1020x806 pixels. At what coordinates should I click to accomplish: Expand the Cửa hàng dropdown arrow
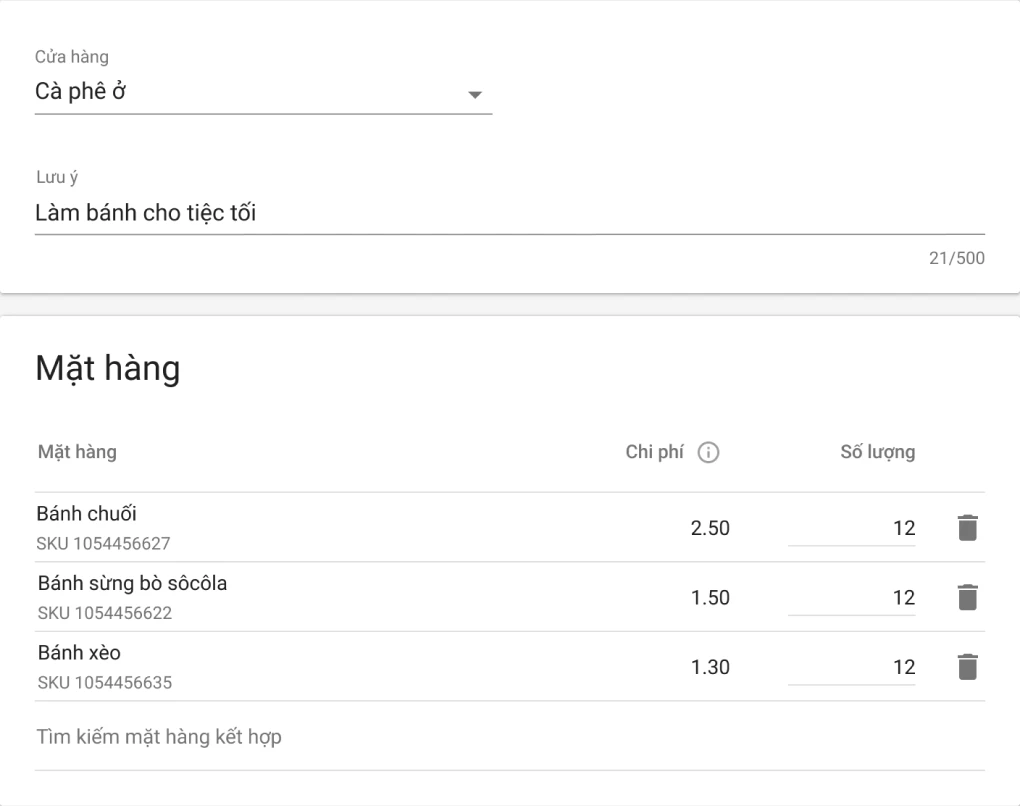pyautogui.click(x=475, y=95)
